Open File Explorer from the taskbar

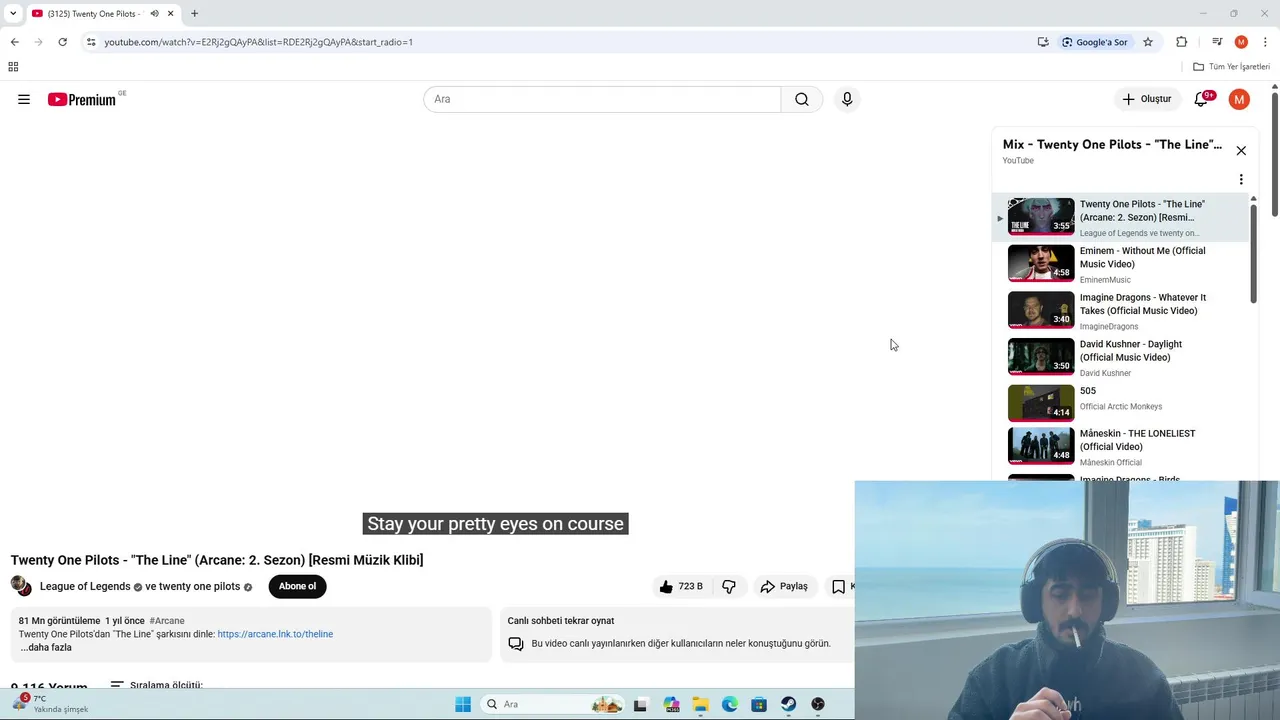point(700,704)
